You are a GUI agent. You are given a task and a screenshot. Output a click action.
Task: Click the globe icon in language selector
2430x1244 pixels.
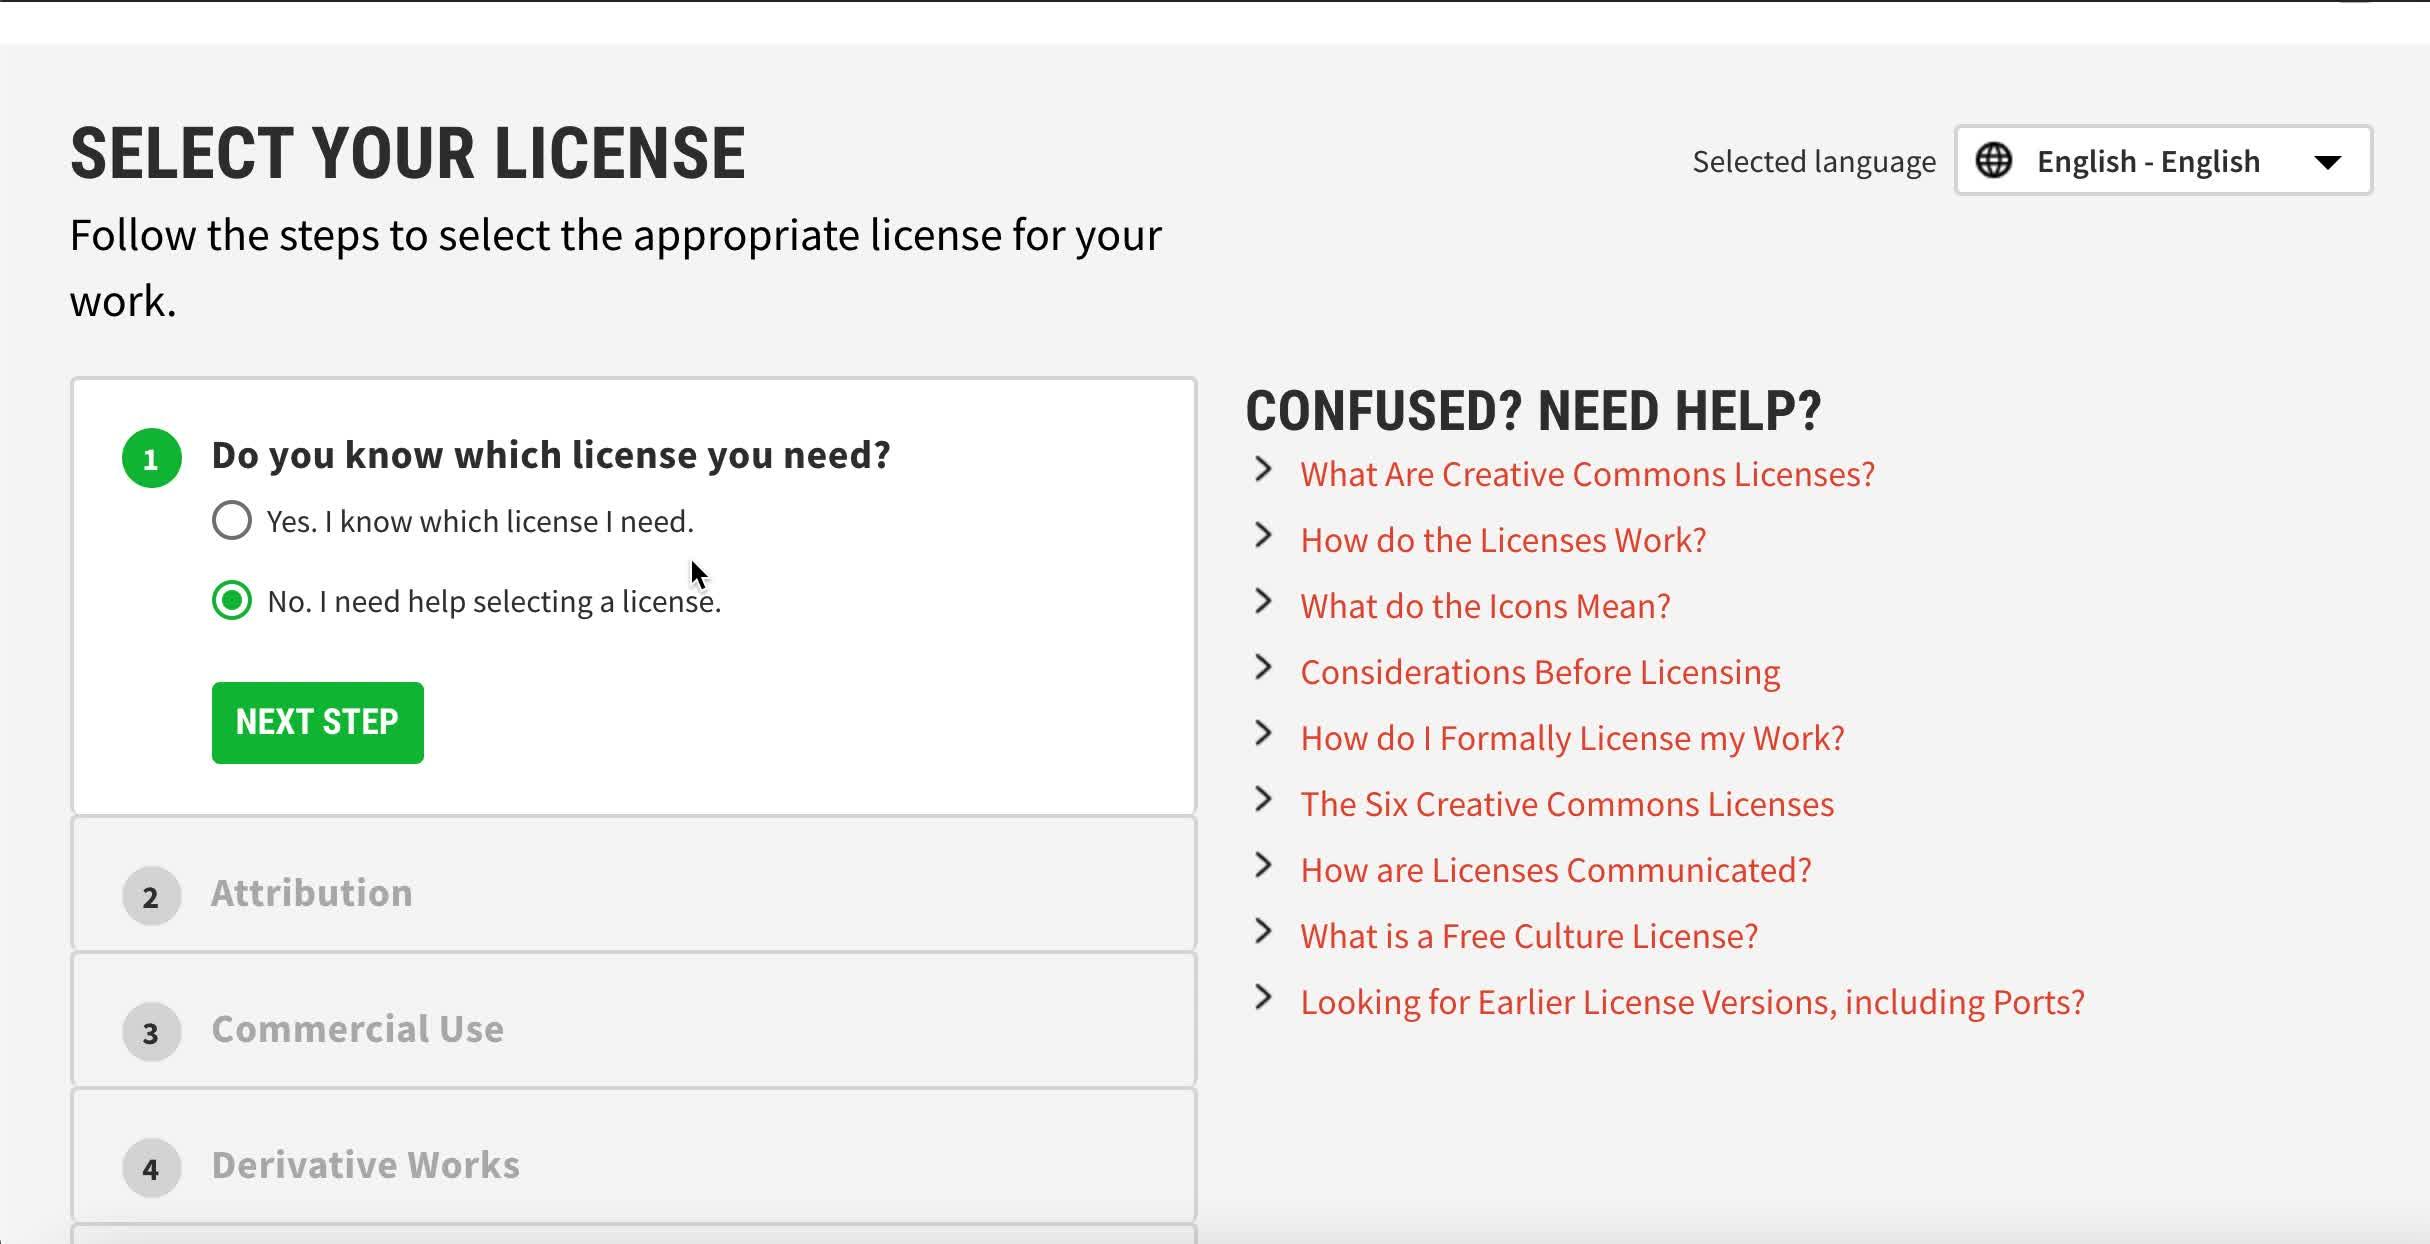tap(1993, 161)
